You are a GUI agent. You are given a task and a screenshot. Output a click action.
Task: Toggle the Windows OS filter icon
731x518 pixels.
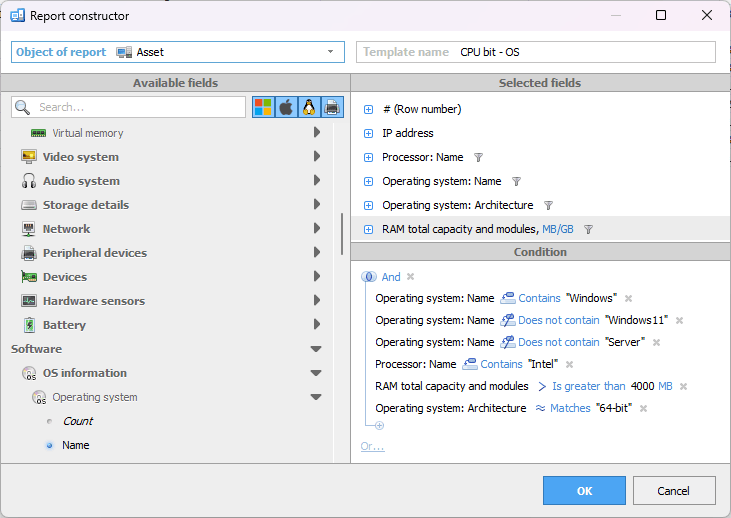(x=263, y=107)
